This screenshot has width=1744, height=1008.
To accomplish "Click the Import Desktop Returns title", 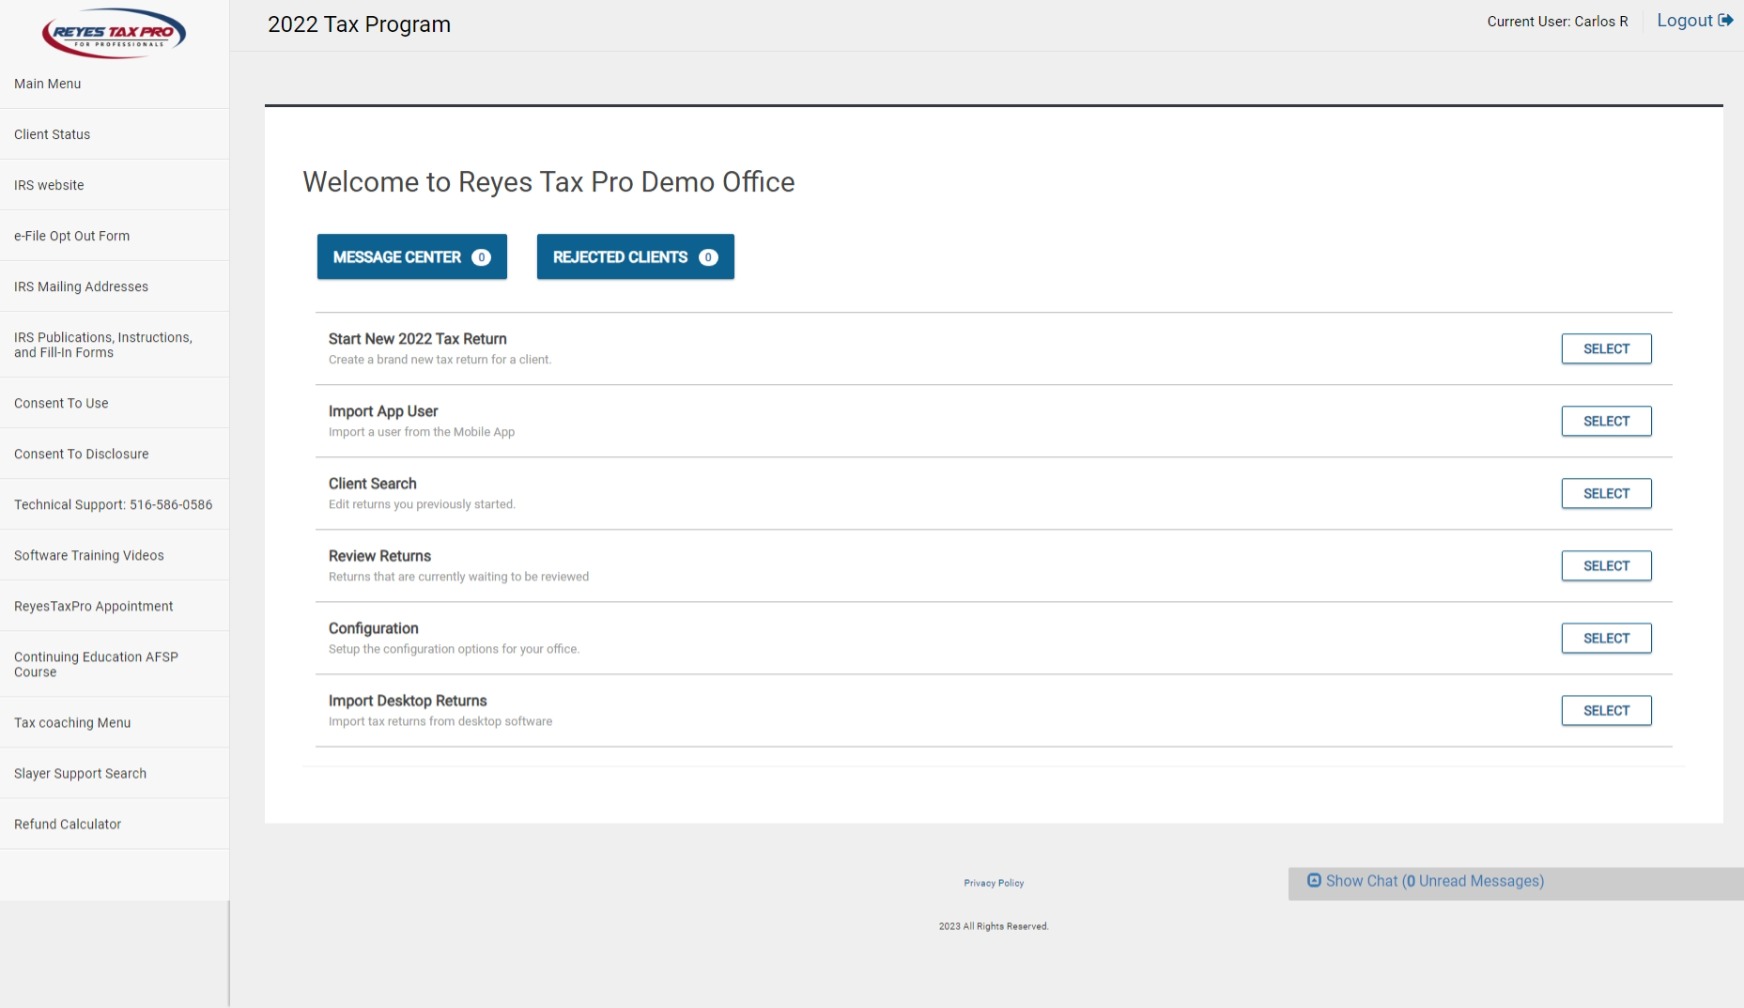I will [x=408, y=701].
